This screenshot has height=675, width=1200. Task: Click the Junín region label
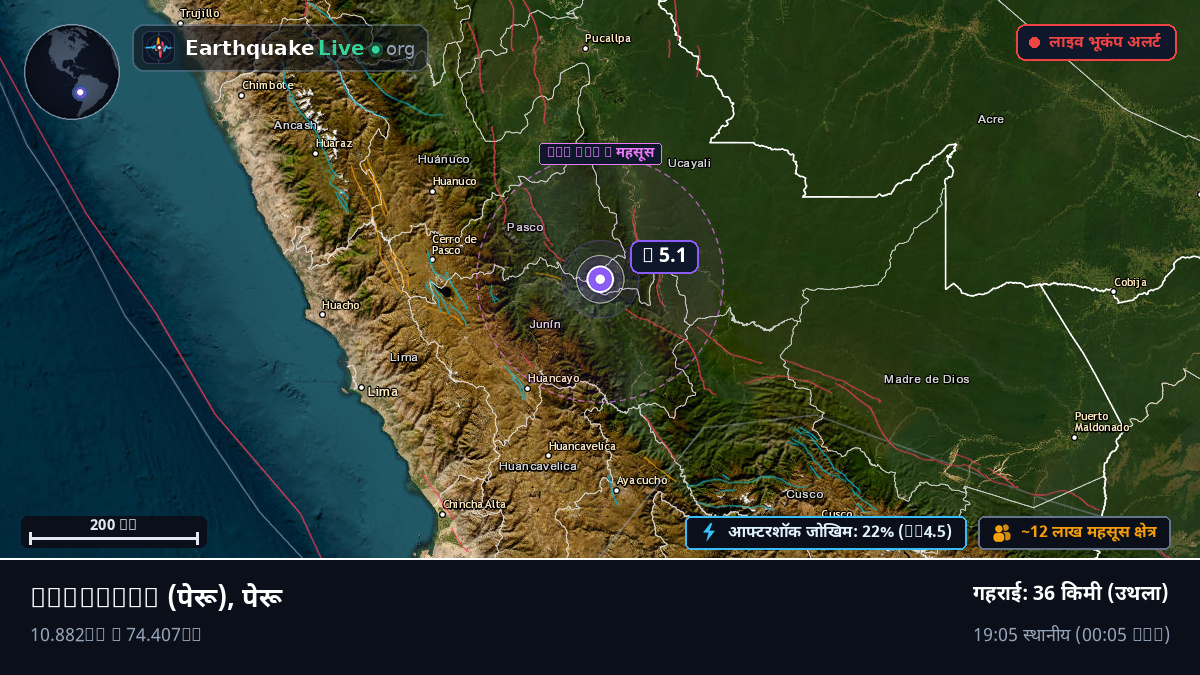(545, 324)
